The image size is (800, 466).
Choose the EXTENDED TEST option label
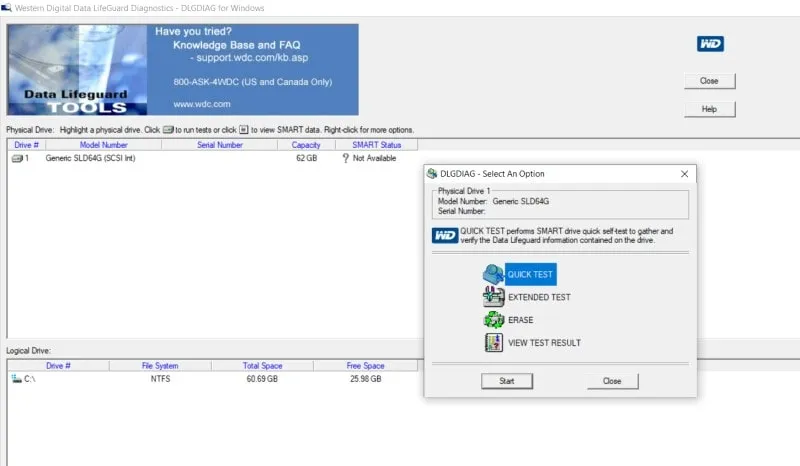(539, 297)
